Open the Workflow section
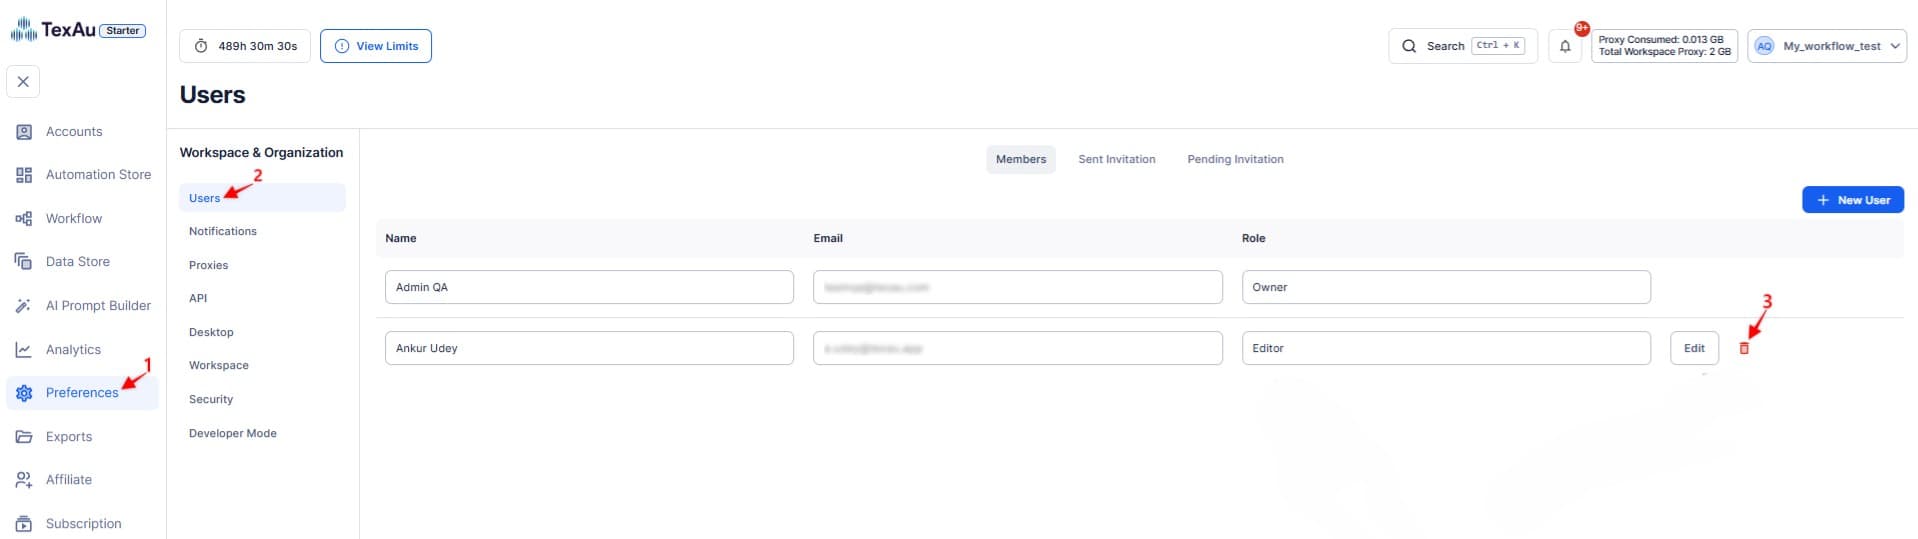This screenshot has height=539, width=1918. click(x=73, y=219)
